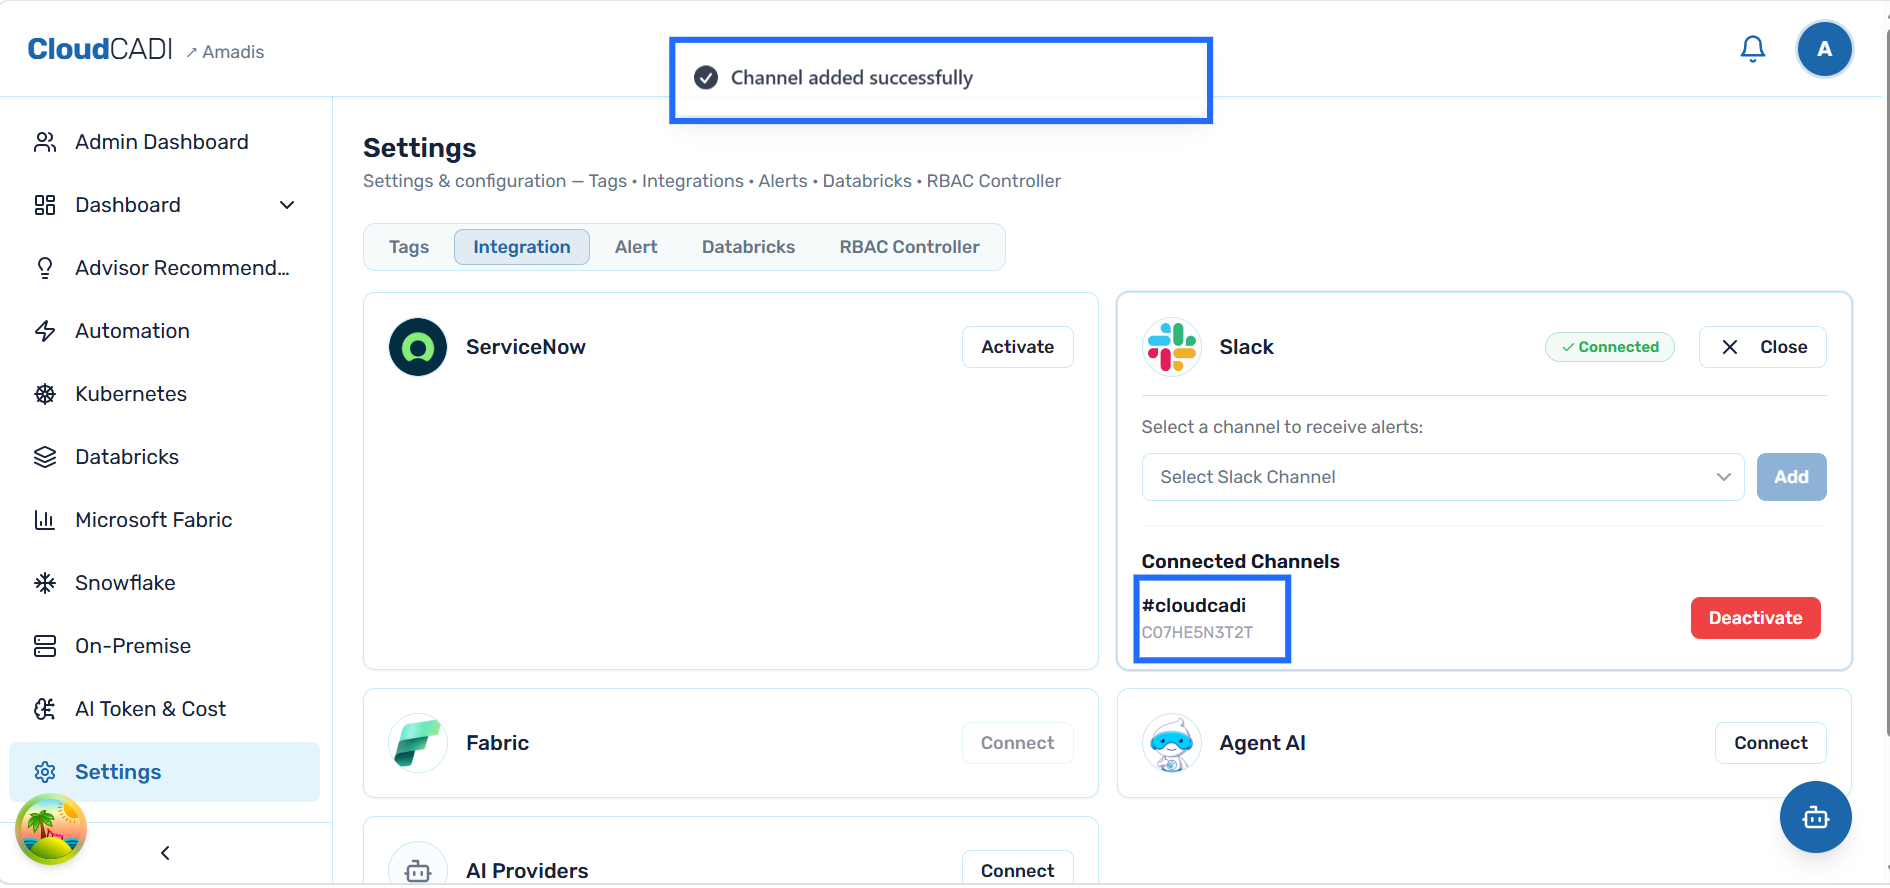Screen dimensions: 1890x888
Task: Activate the ServiceNow integration
Action: pos(1017,347)
